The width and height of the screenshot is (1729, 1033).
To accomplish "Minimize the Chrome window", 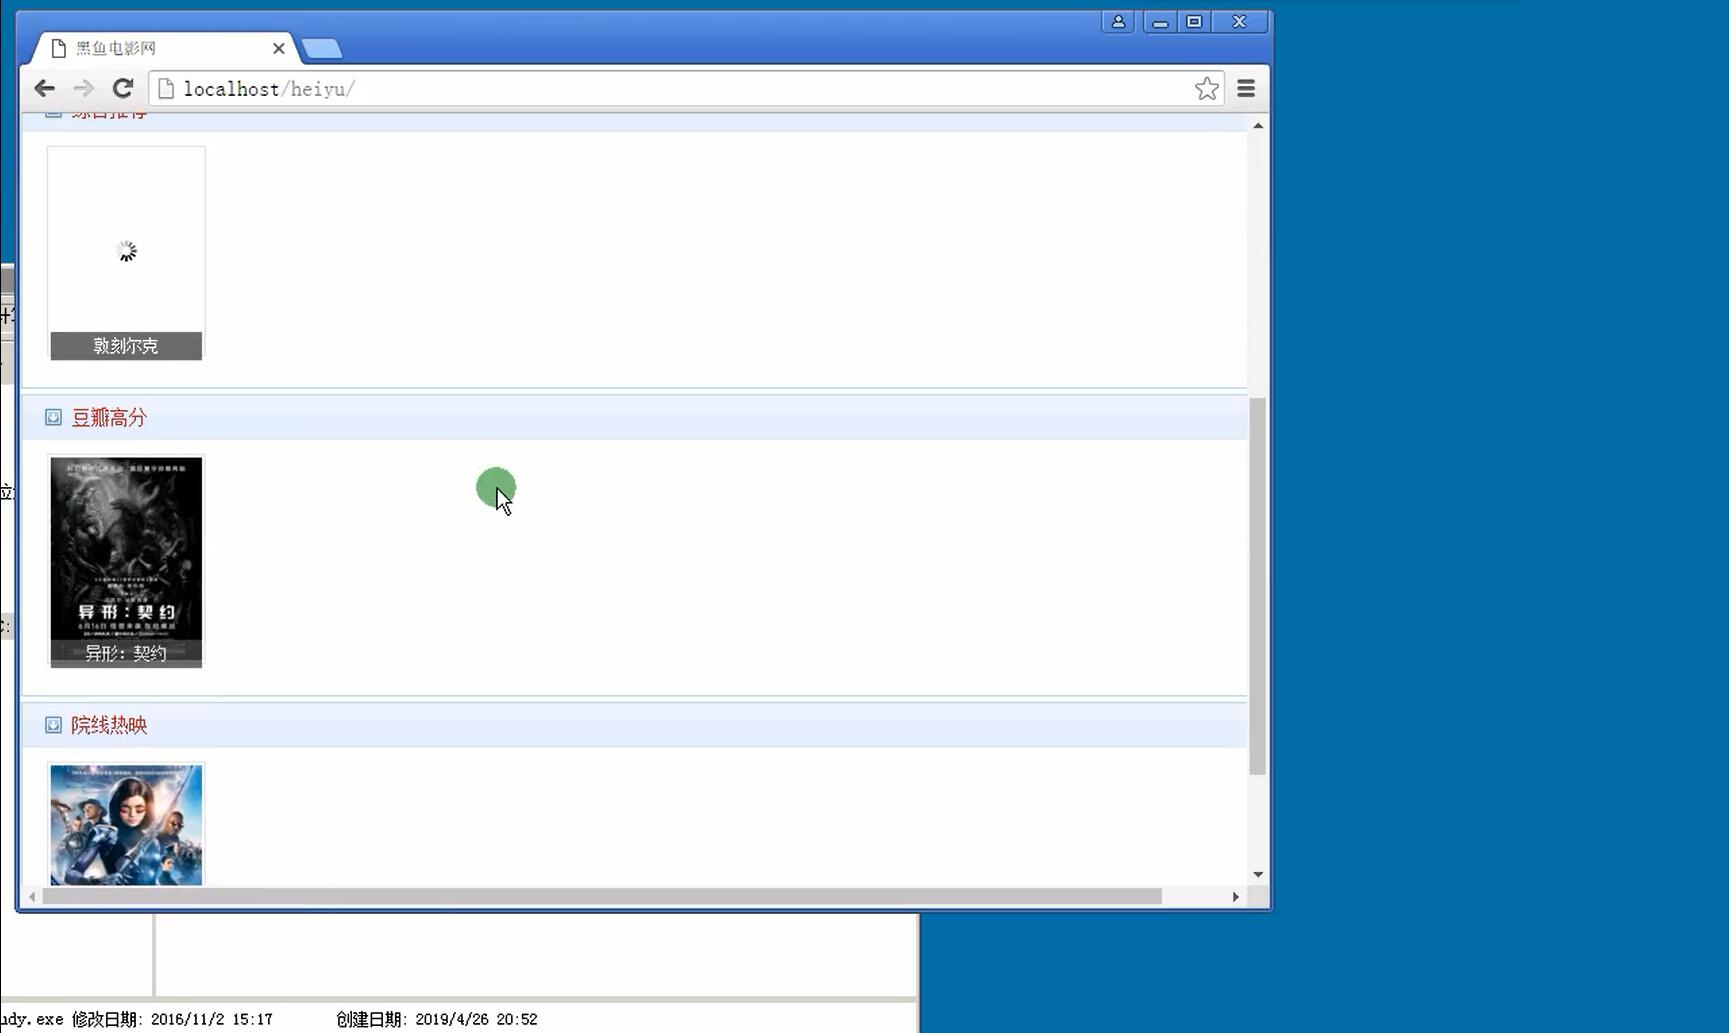I will (1160, 21).
